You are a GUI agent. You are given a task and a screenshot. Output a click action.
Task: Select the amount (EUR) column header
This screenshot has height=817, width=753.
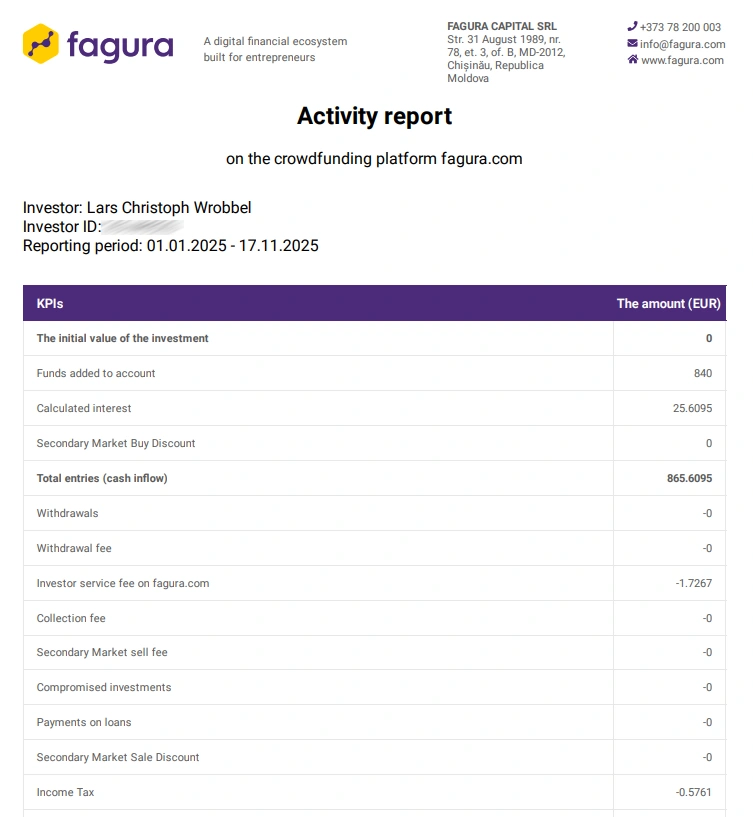click(668, 303)
